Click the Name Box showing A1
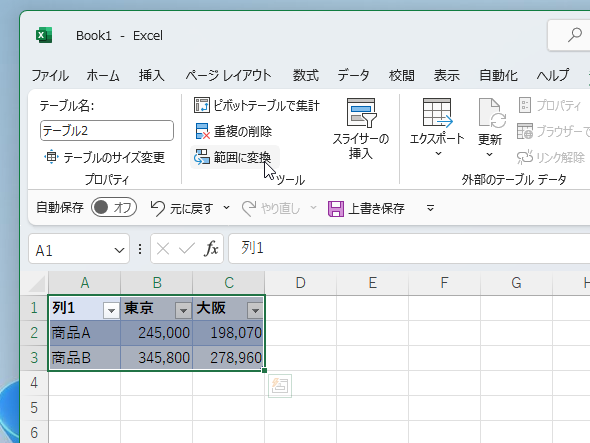The height and width of the screenshot is (443, 590). tap(79, 249)
